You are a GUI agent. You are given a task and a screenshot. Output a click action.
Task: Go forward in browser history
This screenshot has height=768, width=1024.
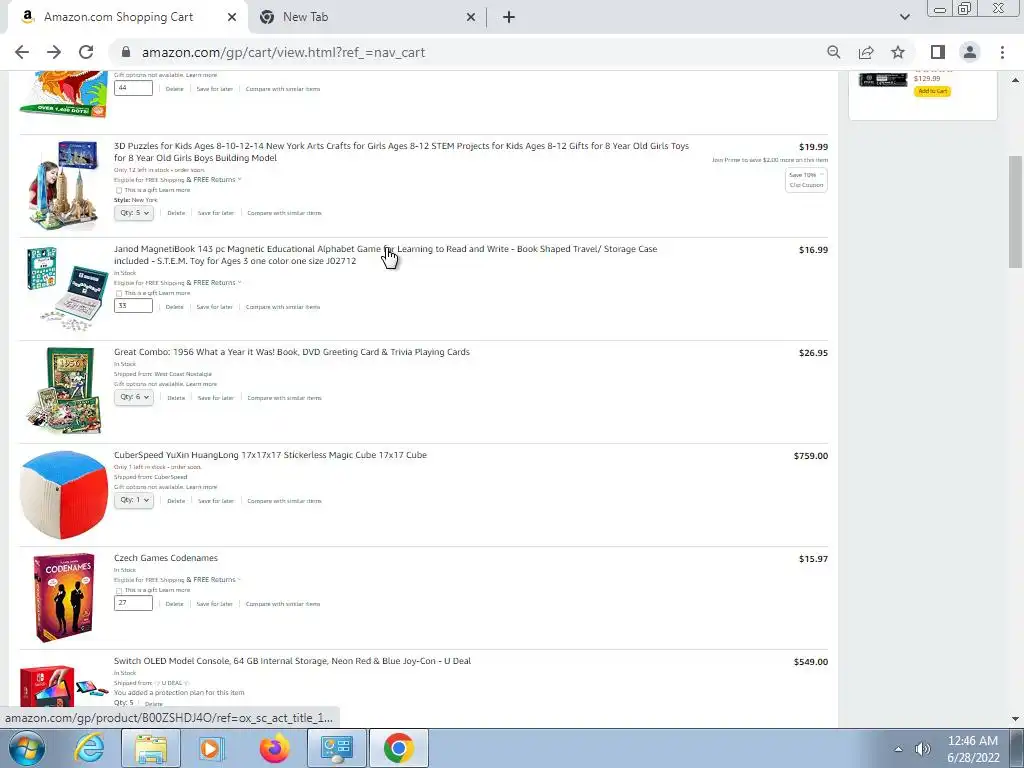(54, 52)
